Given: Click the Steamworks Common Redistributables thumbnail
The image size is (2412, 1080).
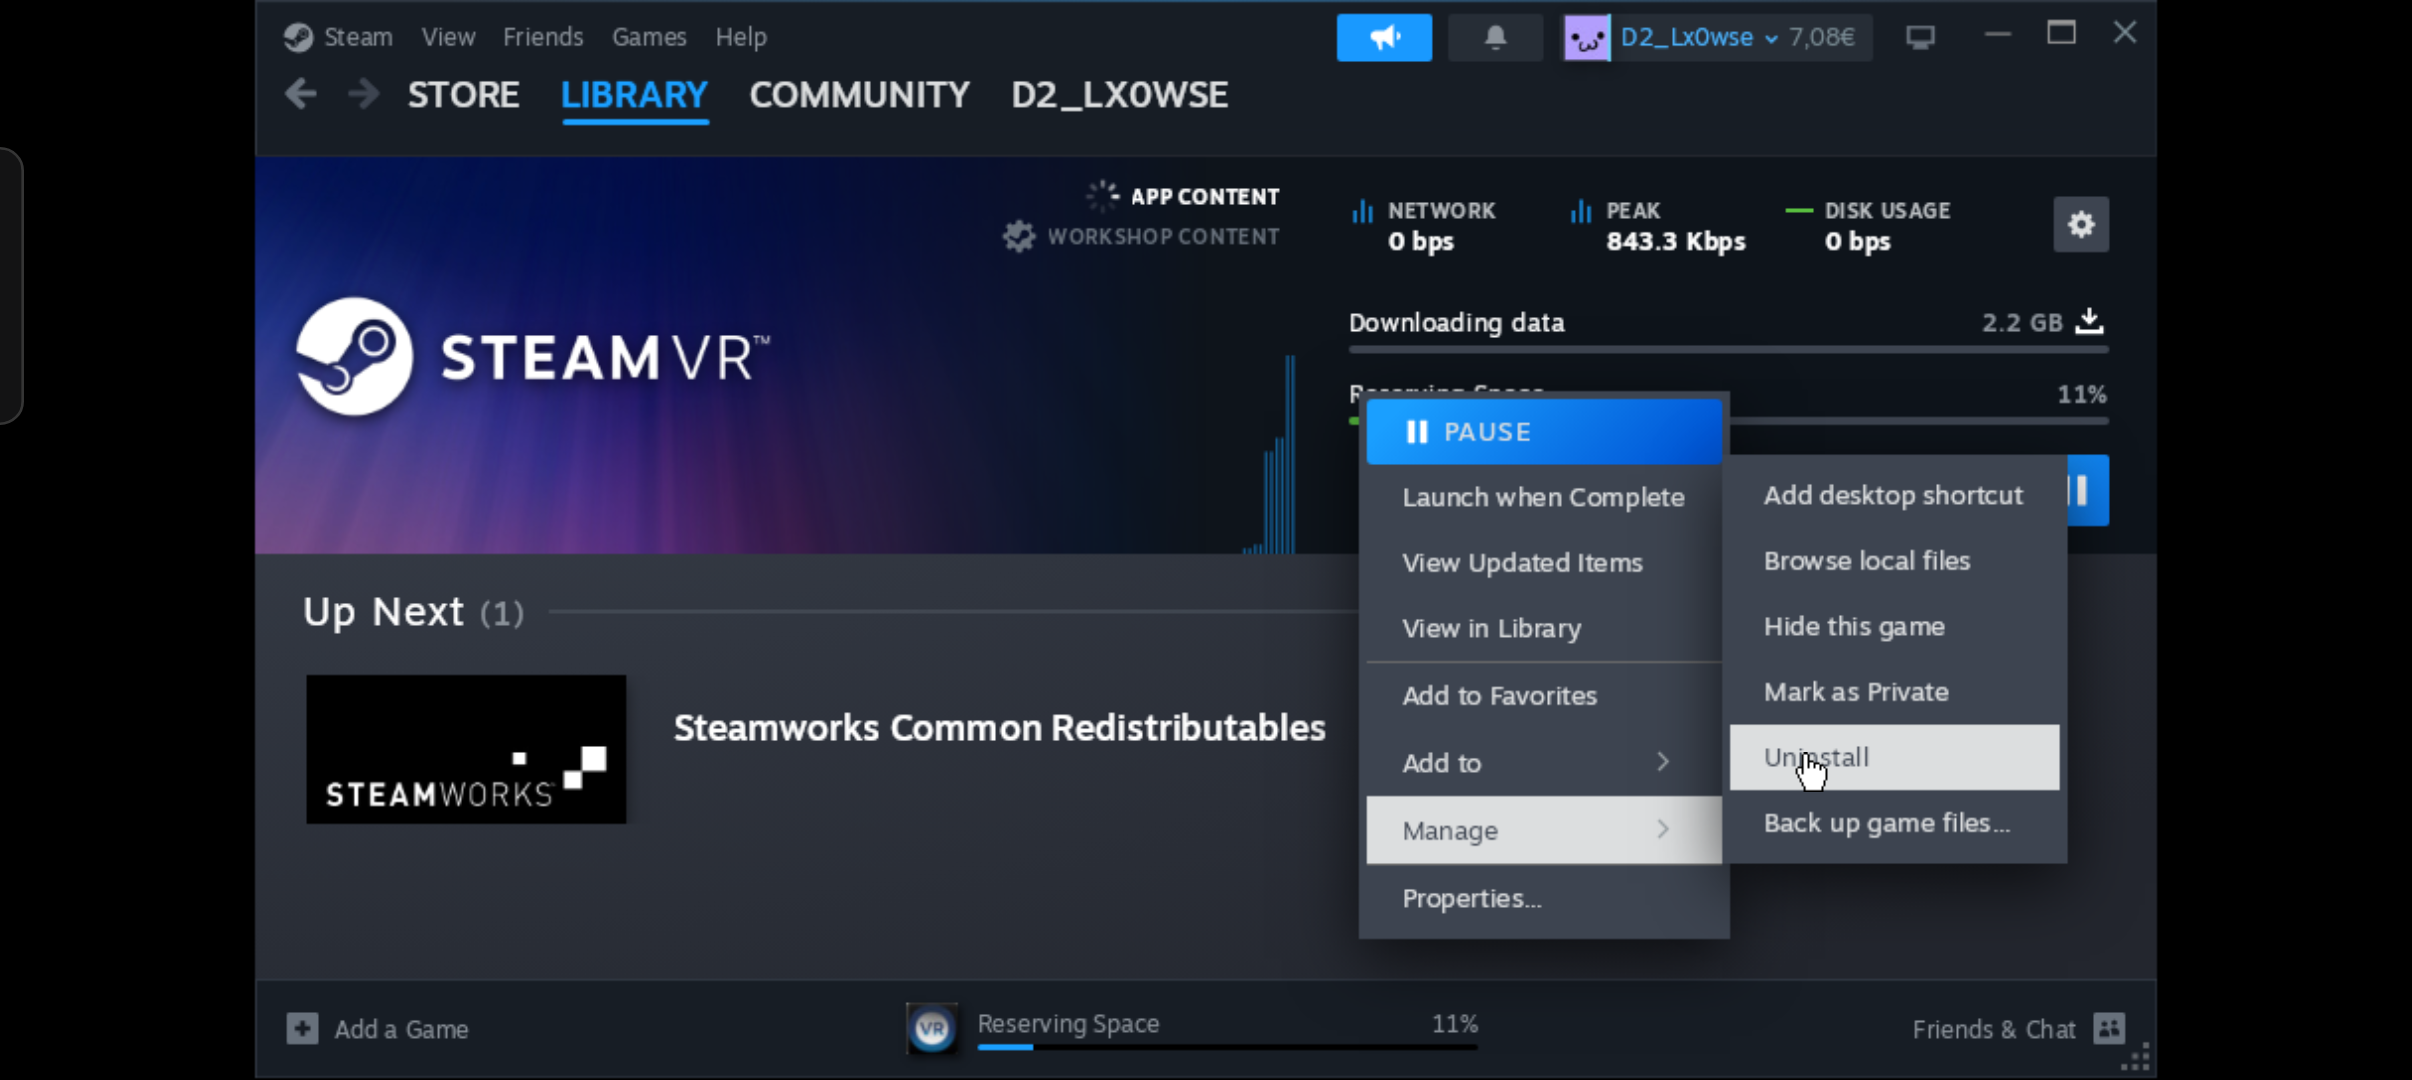Looking at the screenshot, I should (x=466, y=749).
